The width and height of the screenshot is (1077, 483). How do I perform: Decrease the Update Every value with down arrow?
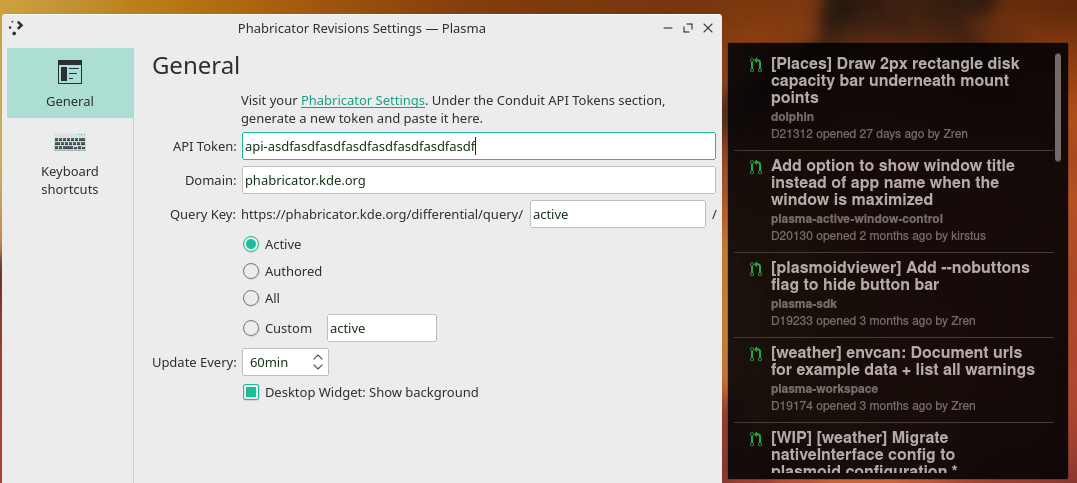point(318,367)
